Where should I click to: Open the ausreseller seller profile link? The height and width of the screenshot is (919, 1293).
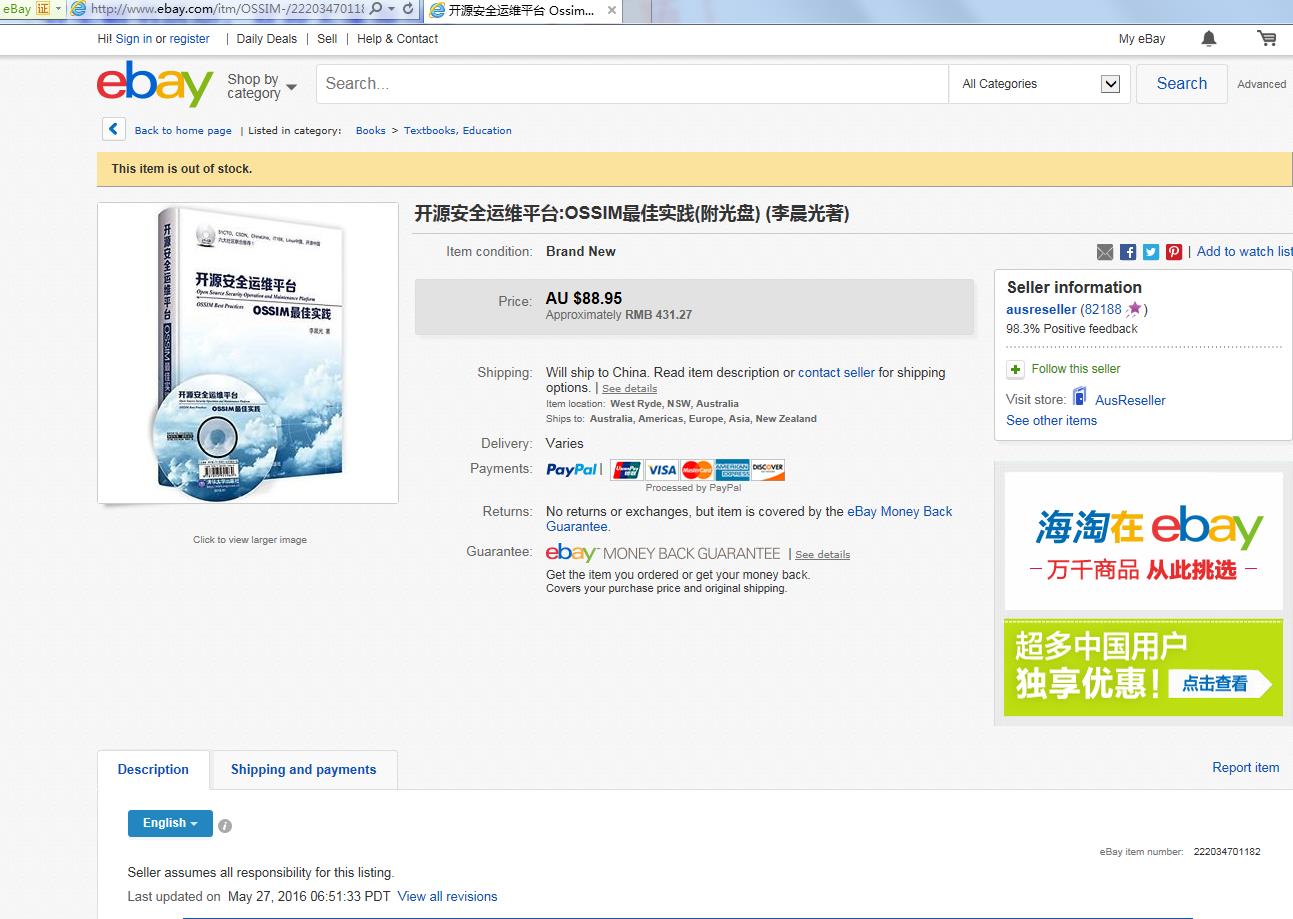tap(1041, 309)
